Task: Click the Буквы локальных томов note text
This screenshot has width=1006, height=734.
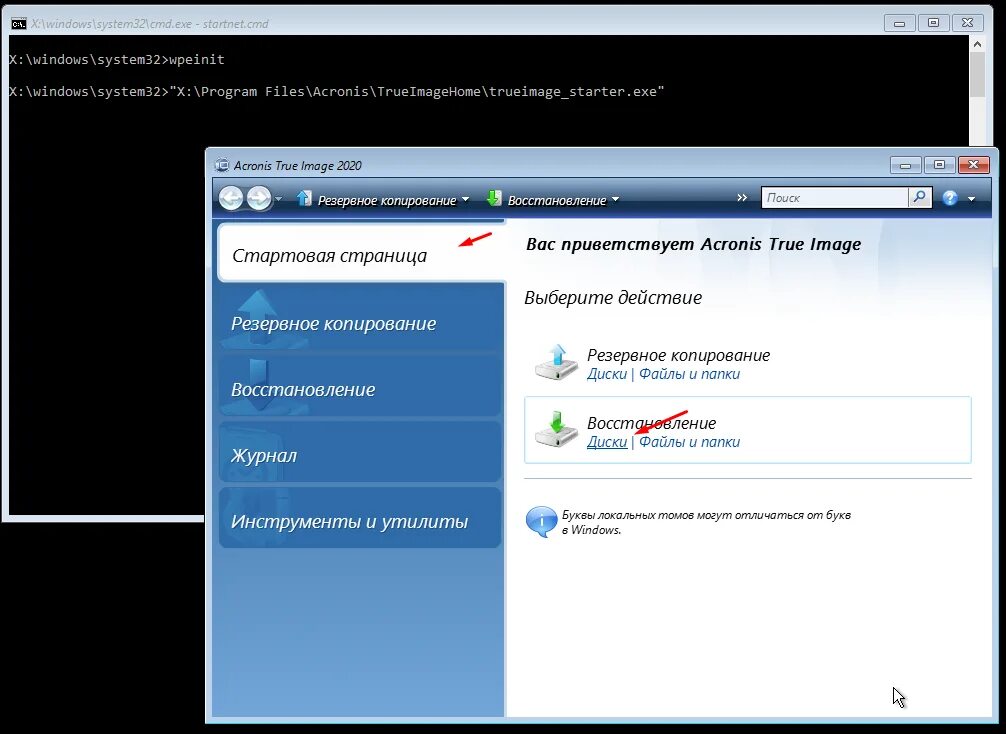Action: tap(706, 522)
